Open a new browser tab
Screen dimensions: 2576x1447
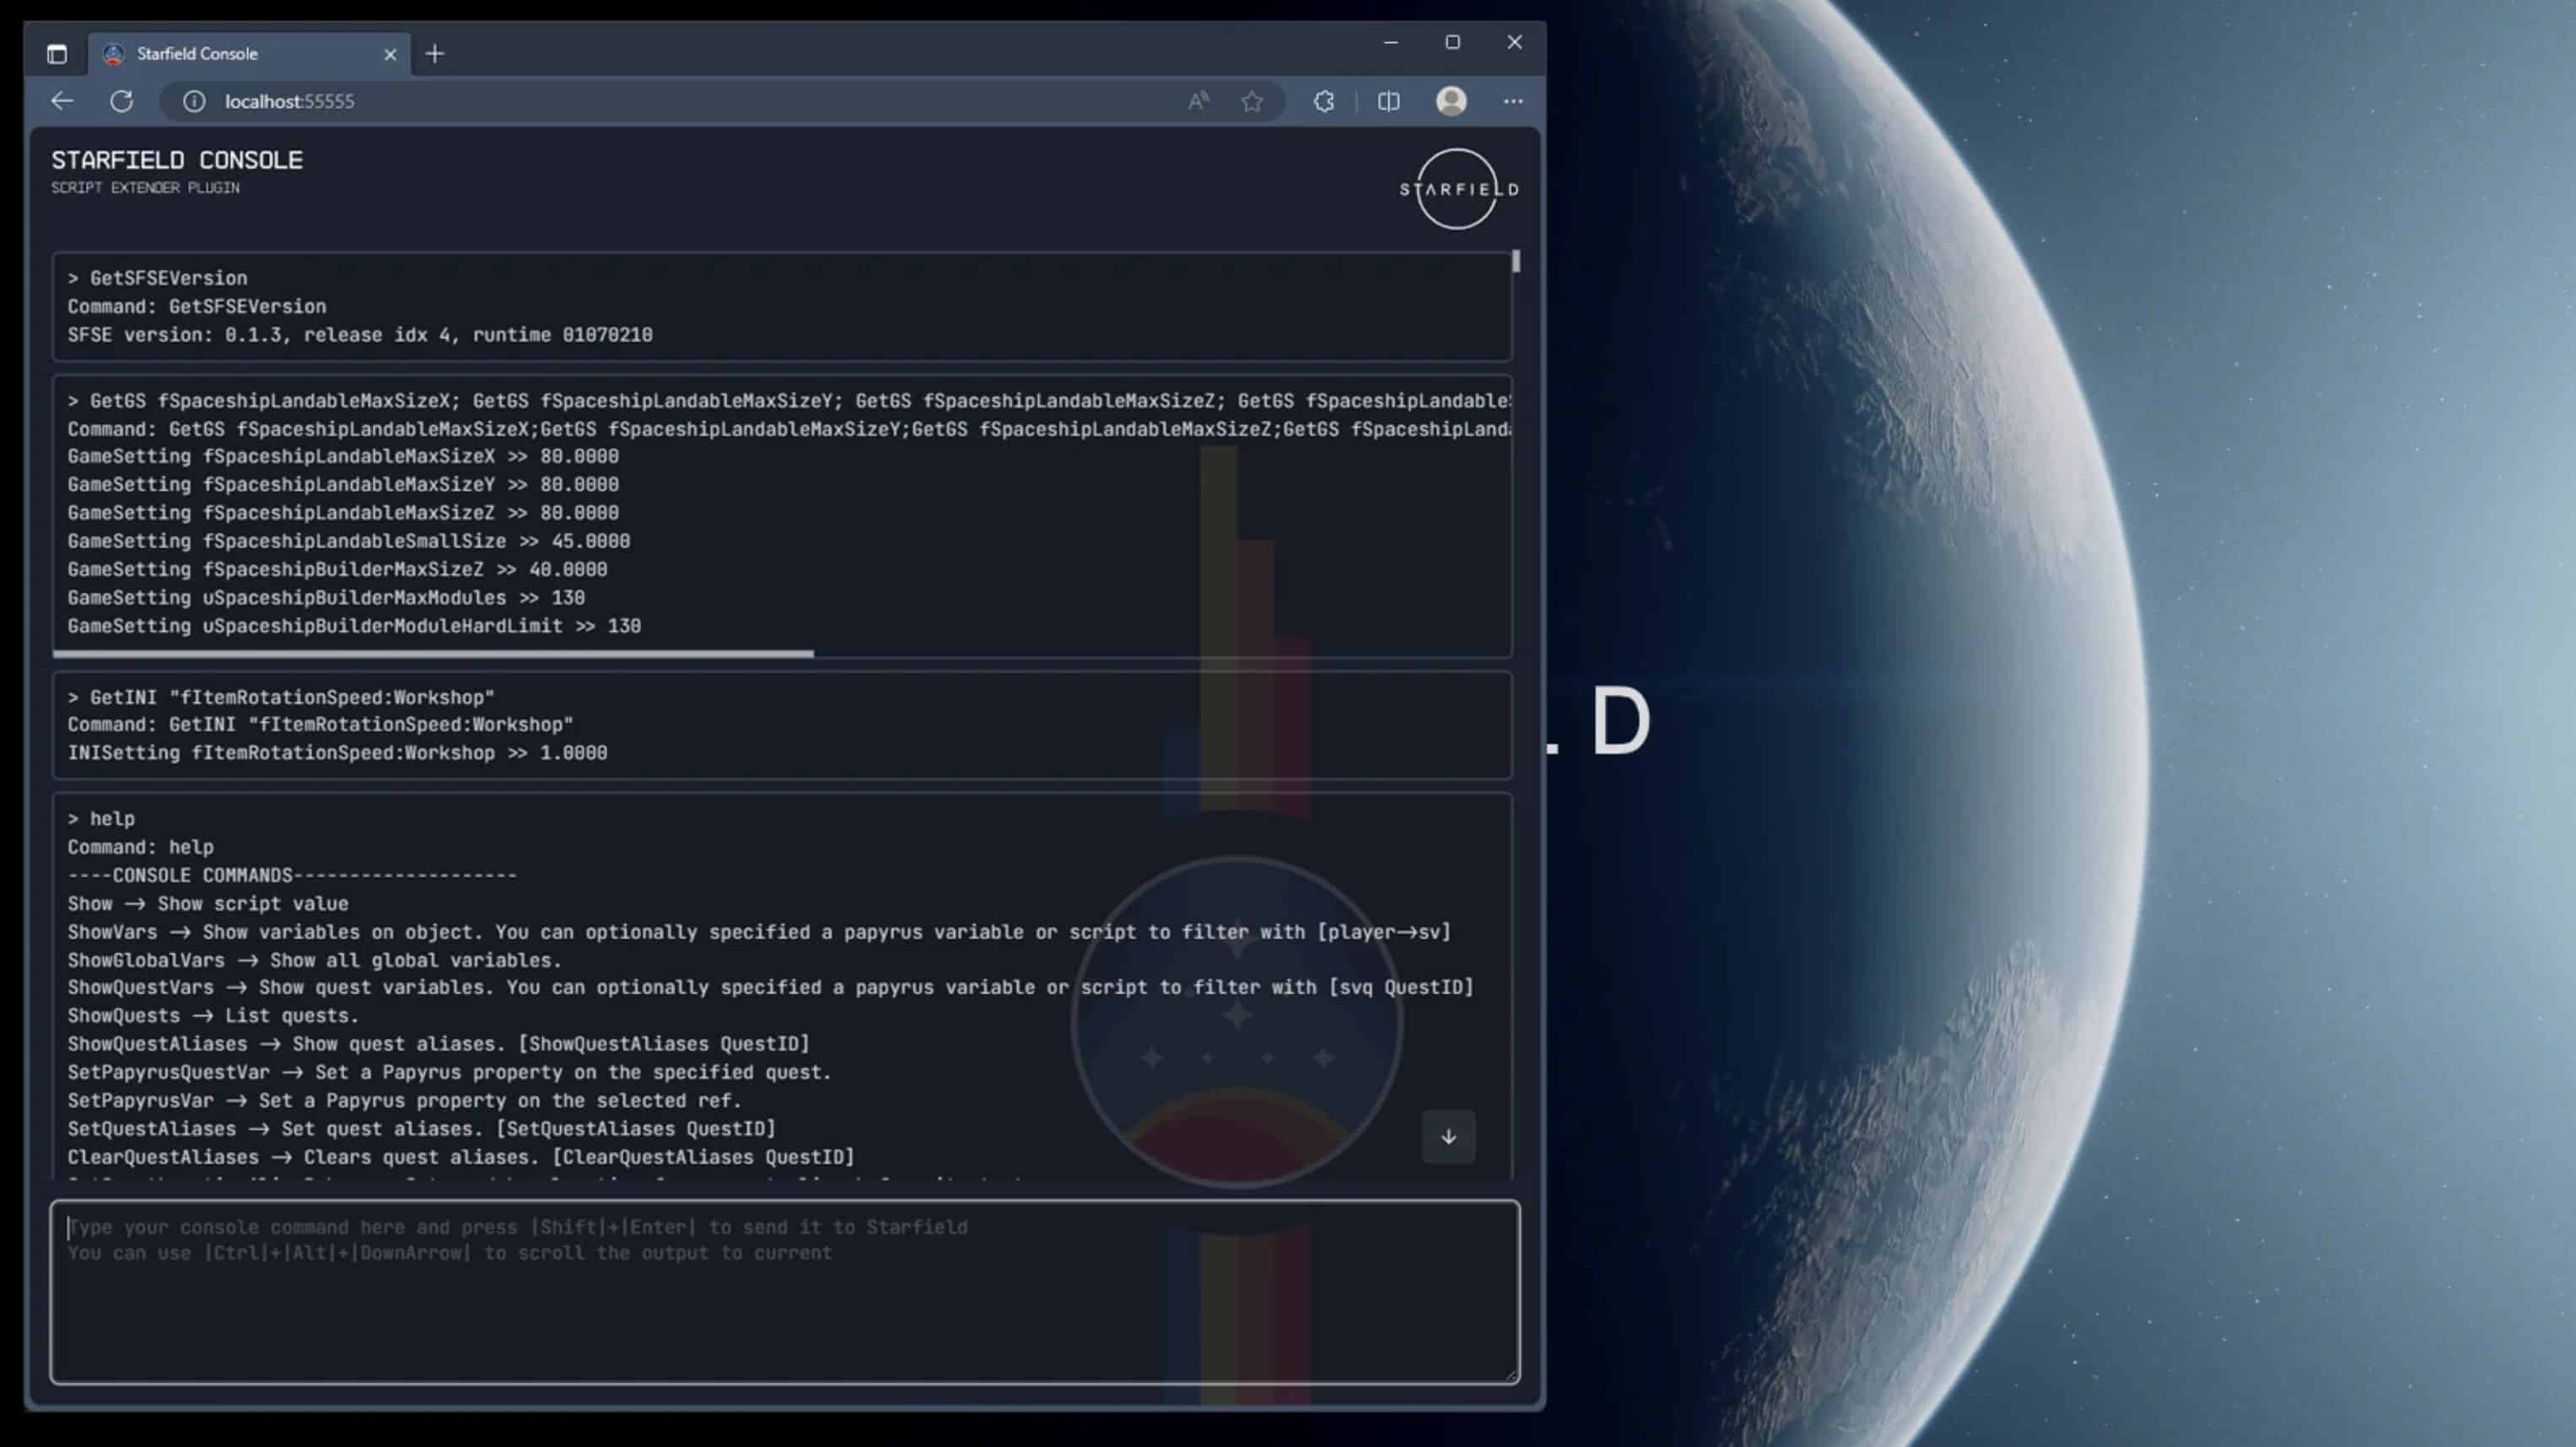coord(434,54)
